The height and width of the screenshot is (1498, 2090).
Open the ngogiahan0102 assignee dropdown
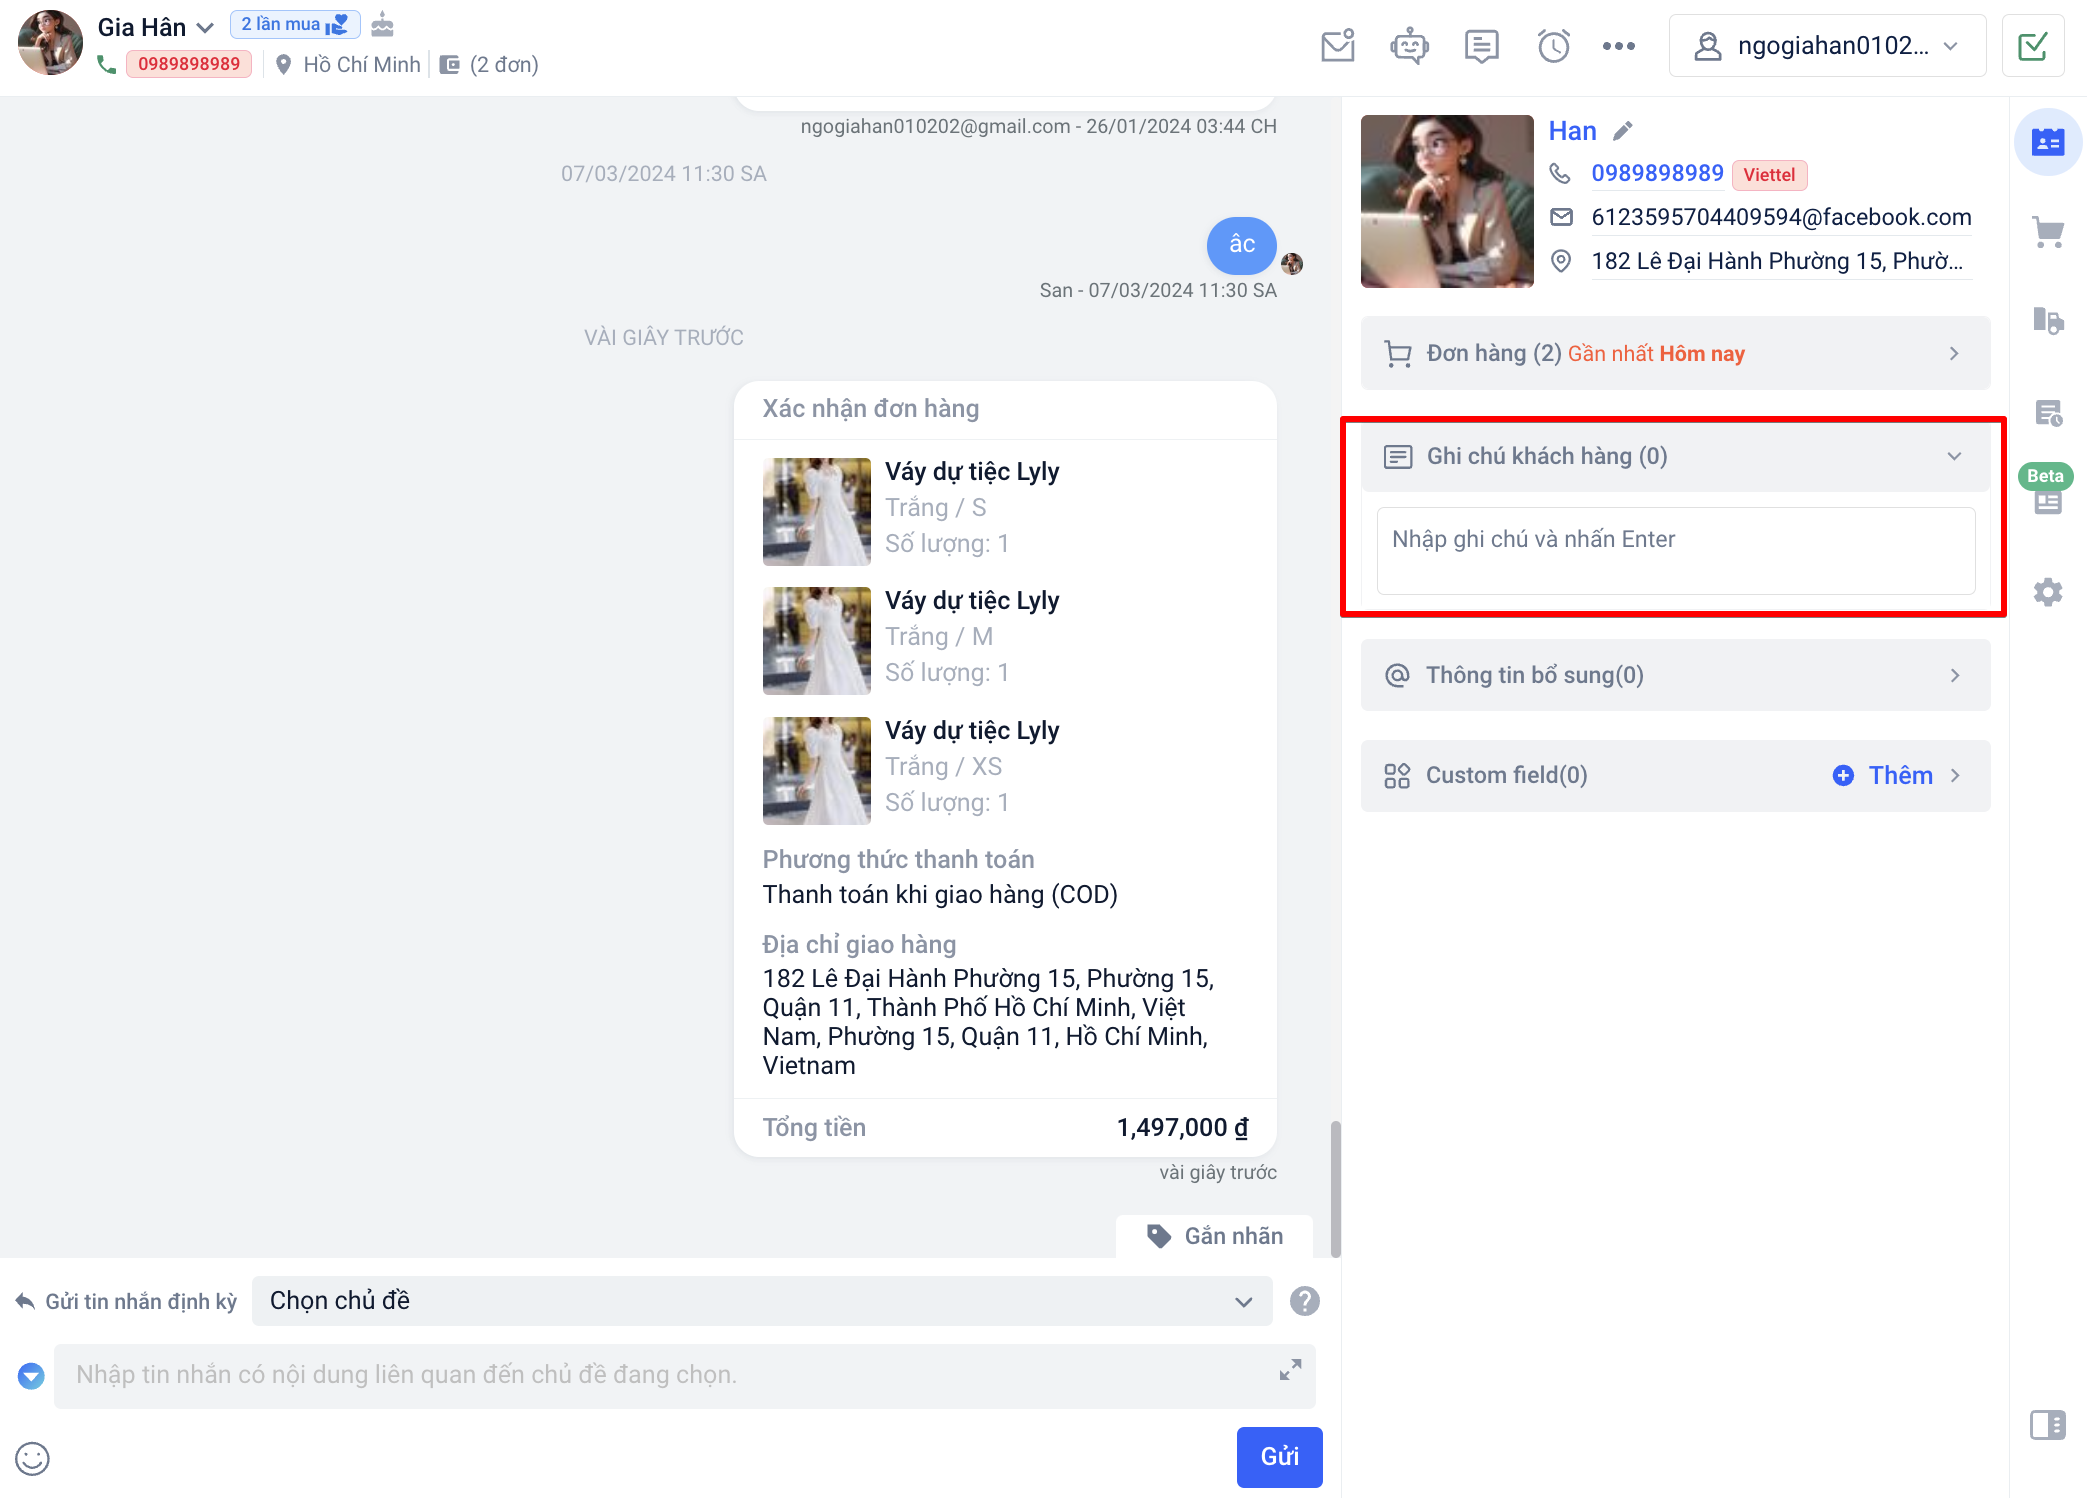point(1826,46)
